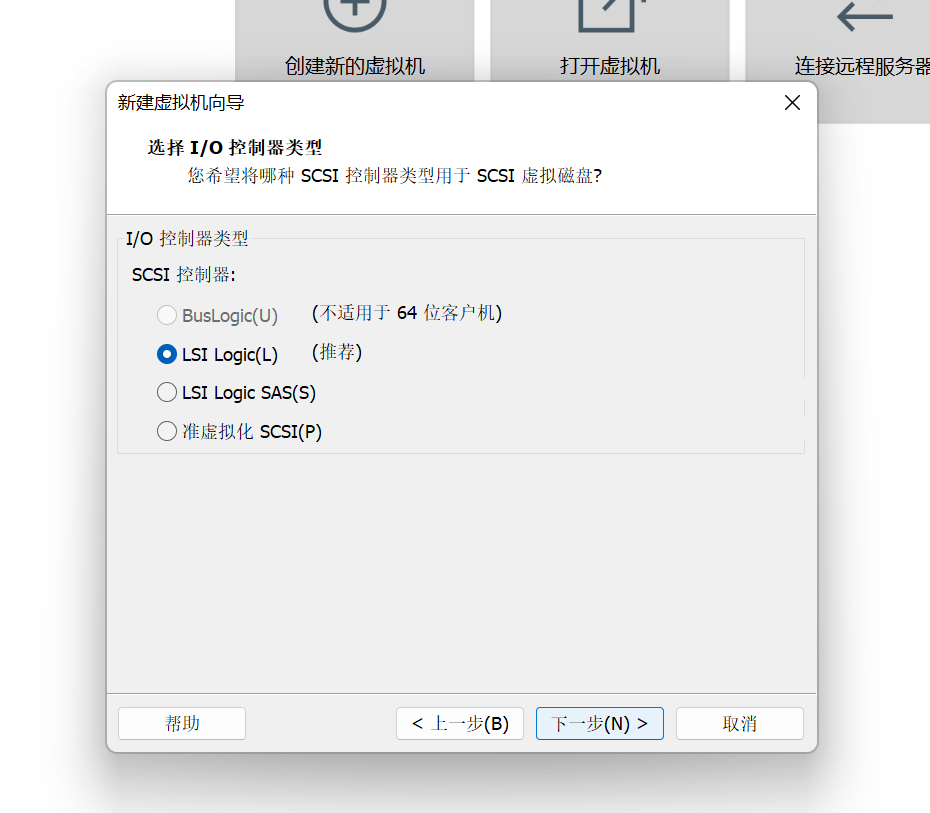This screenshot has width=930, height=813.
Task: Click the I/O 控制器类型 group label
Action: coord(187,238)
